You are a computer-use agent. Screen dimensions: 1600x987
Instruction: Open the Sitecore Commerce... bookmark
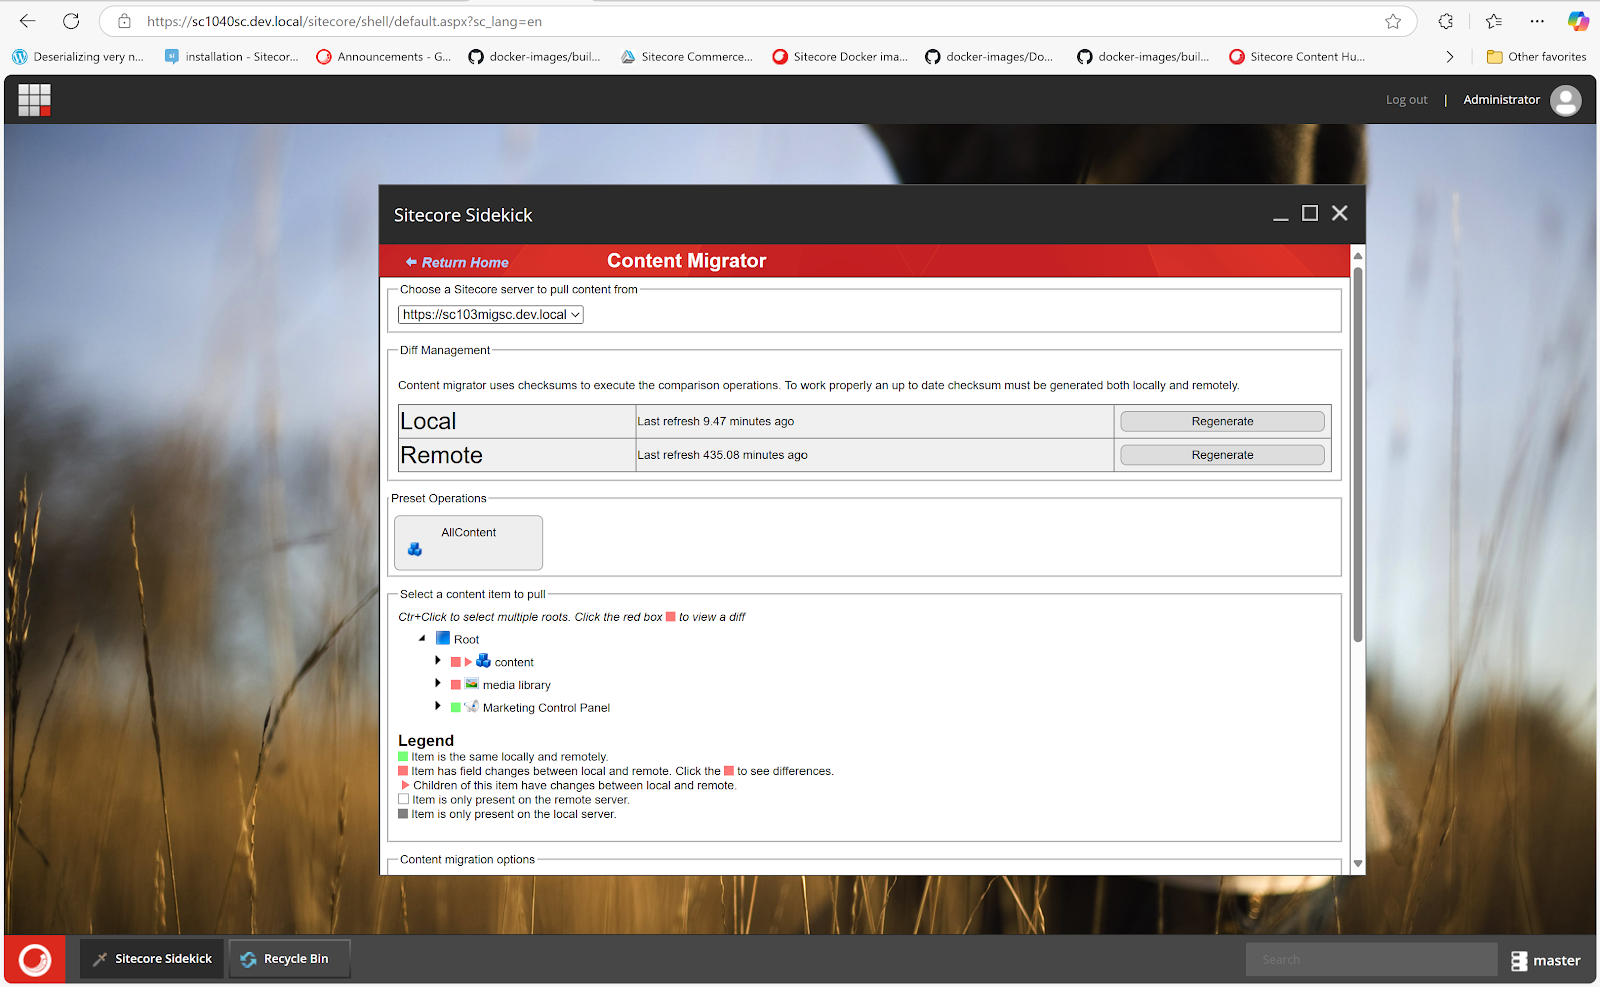[687, 57]
